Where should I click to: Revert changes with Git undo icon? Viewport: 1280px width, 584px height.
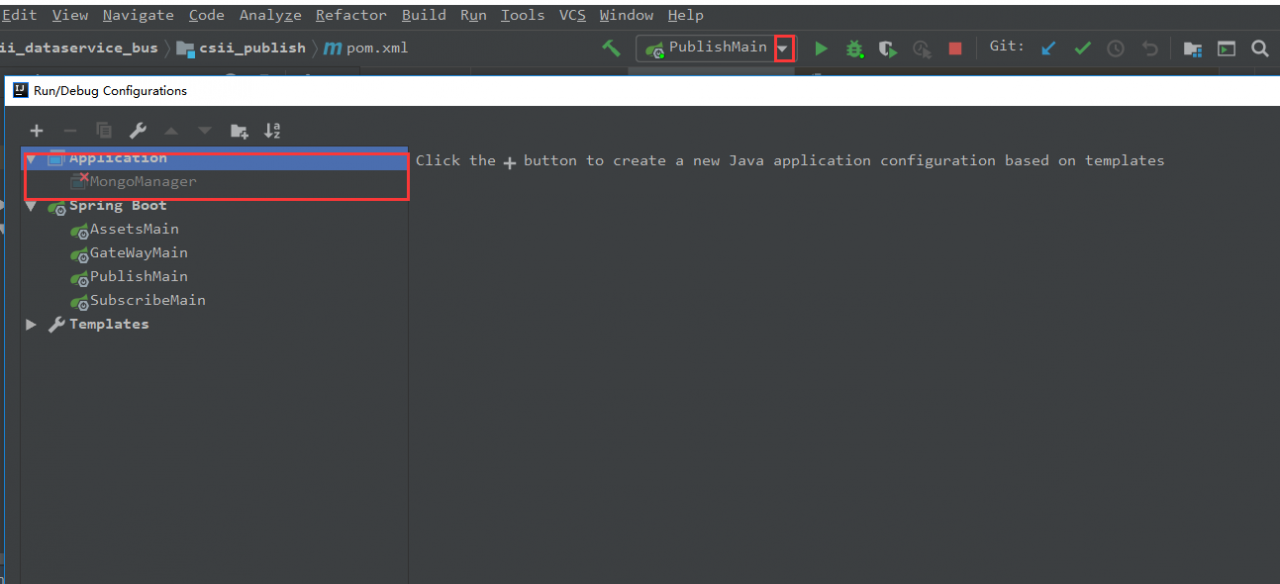pos(1150,48)
